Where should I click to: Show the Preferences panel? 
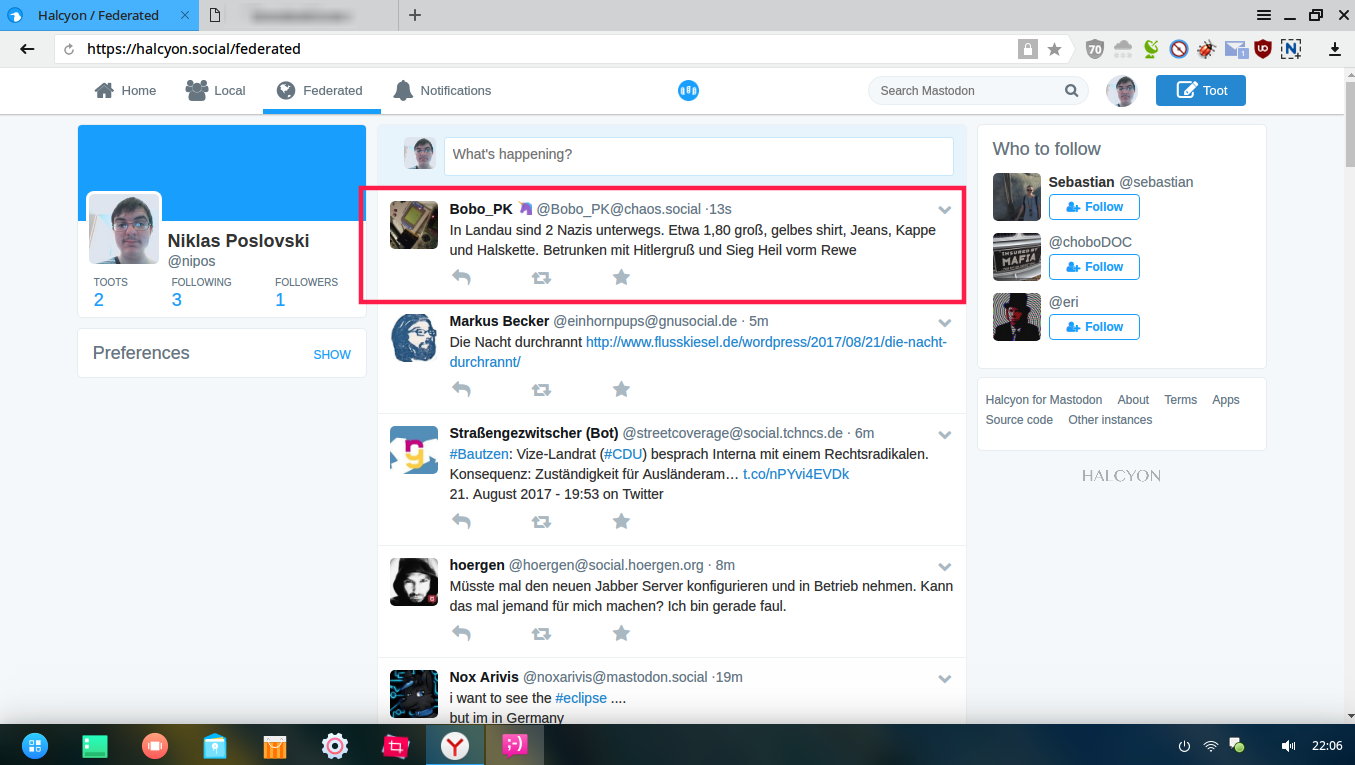click(x=332, y=354)
